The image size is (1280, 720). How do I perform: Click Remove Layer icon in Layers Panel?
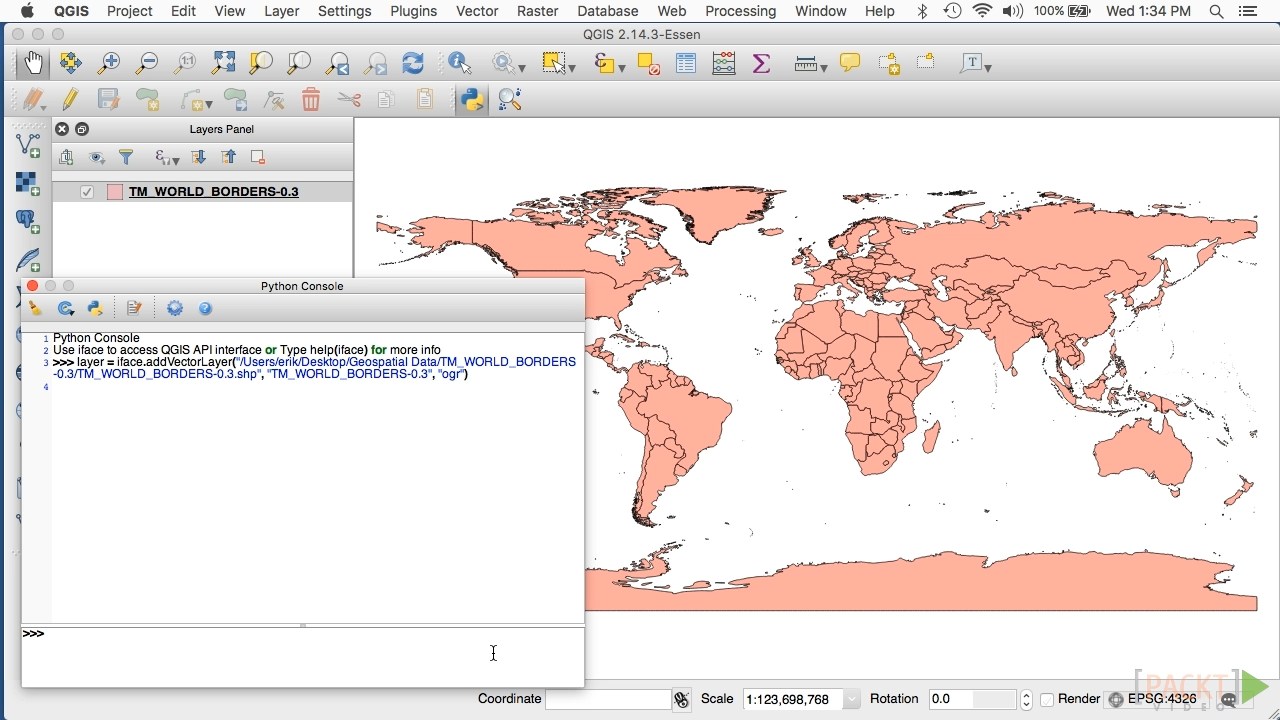coord(258,157)
